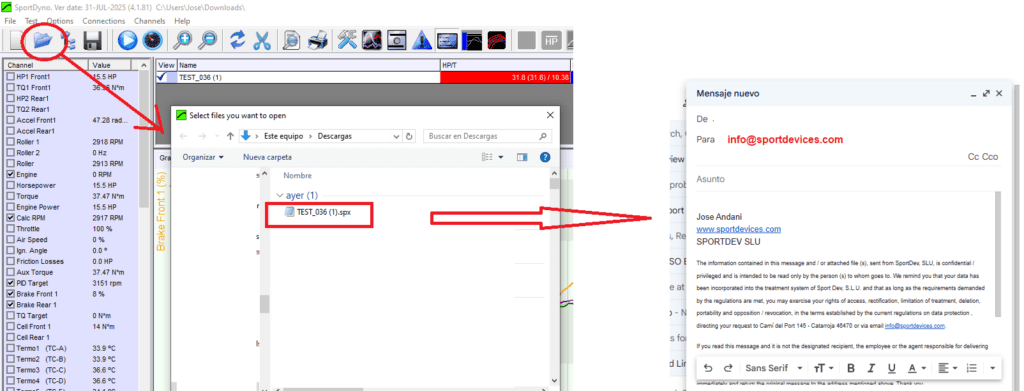Click the Nueva carpeta button
Screen dimensions: 1024x391
[x=267, y=157]
